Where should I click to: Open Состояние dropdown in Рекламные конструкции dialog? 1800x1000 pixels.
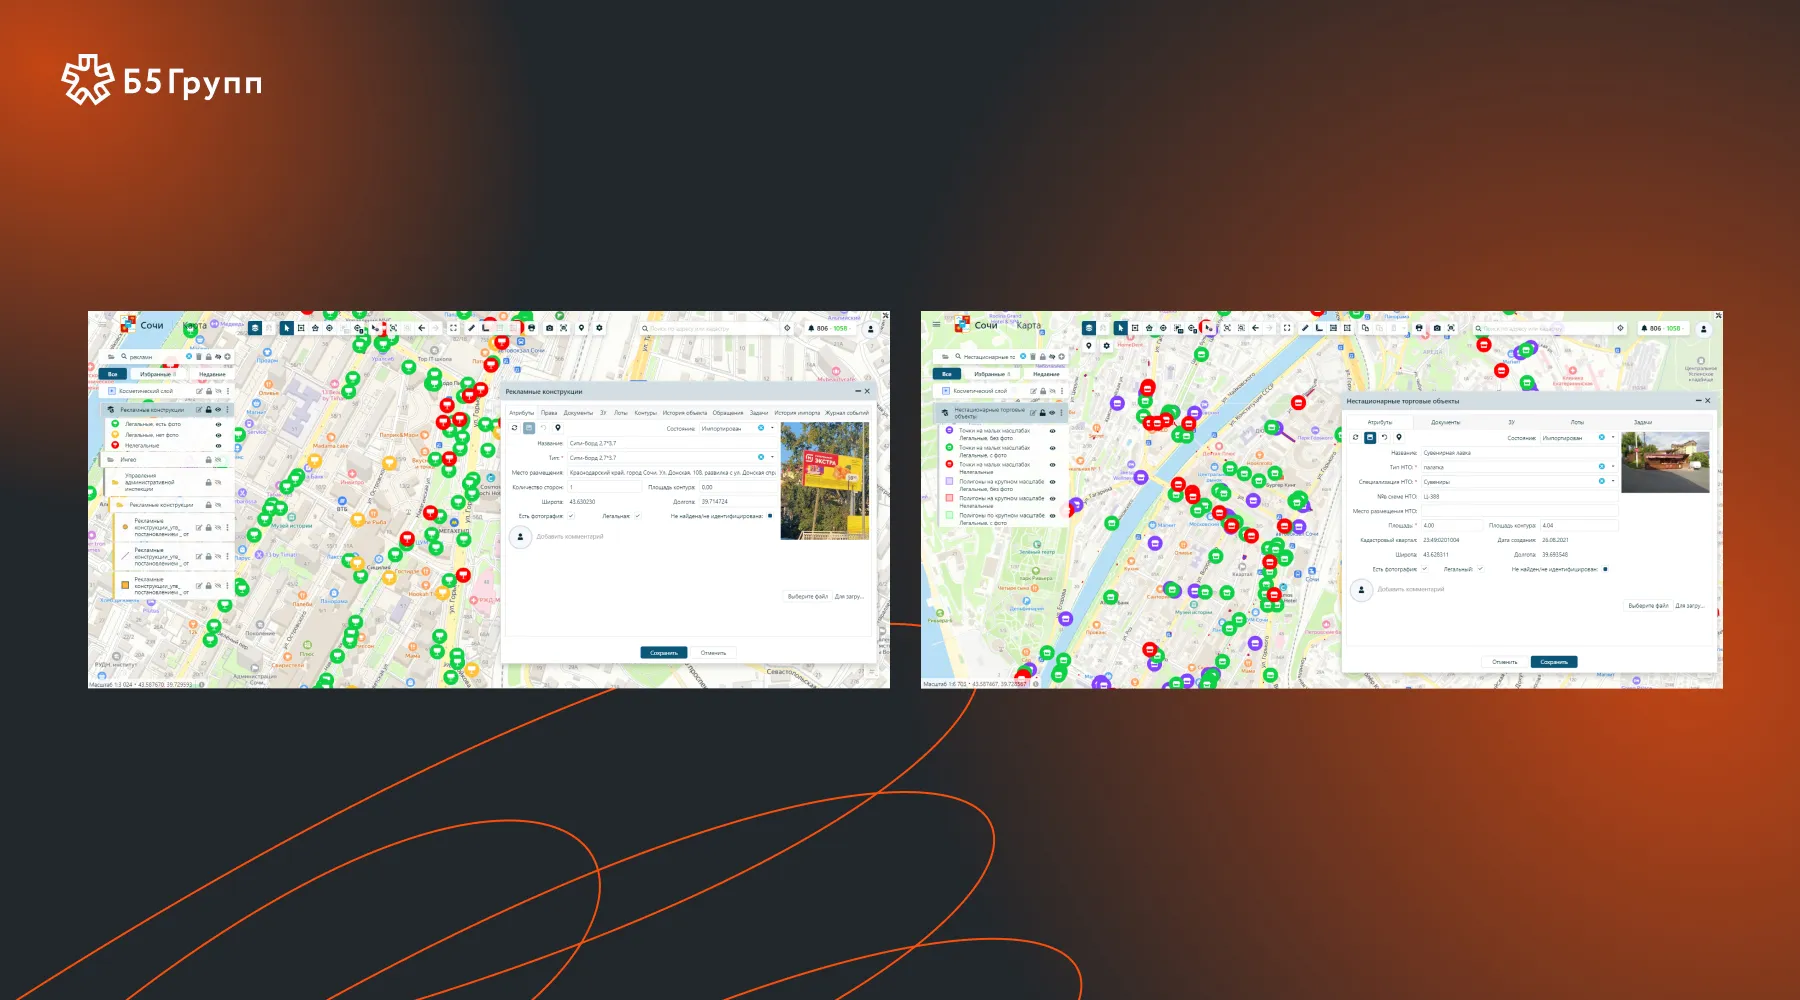(772, 428)
